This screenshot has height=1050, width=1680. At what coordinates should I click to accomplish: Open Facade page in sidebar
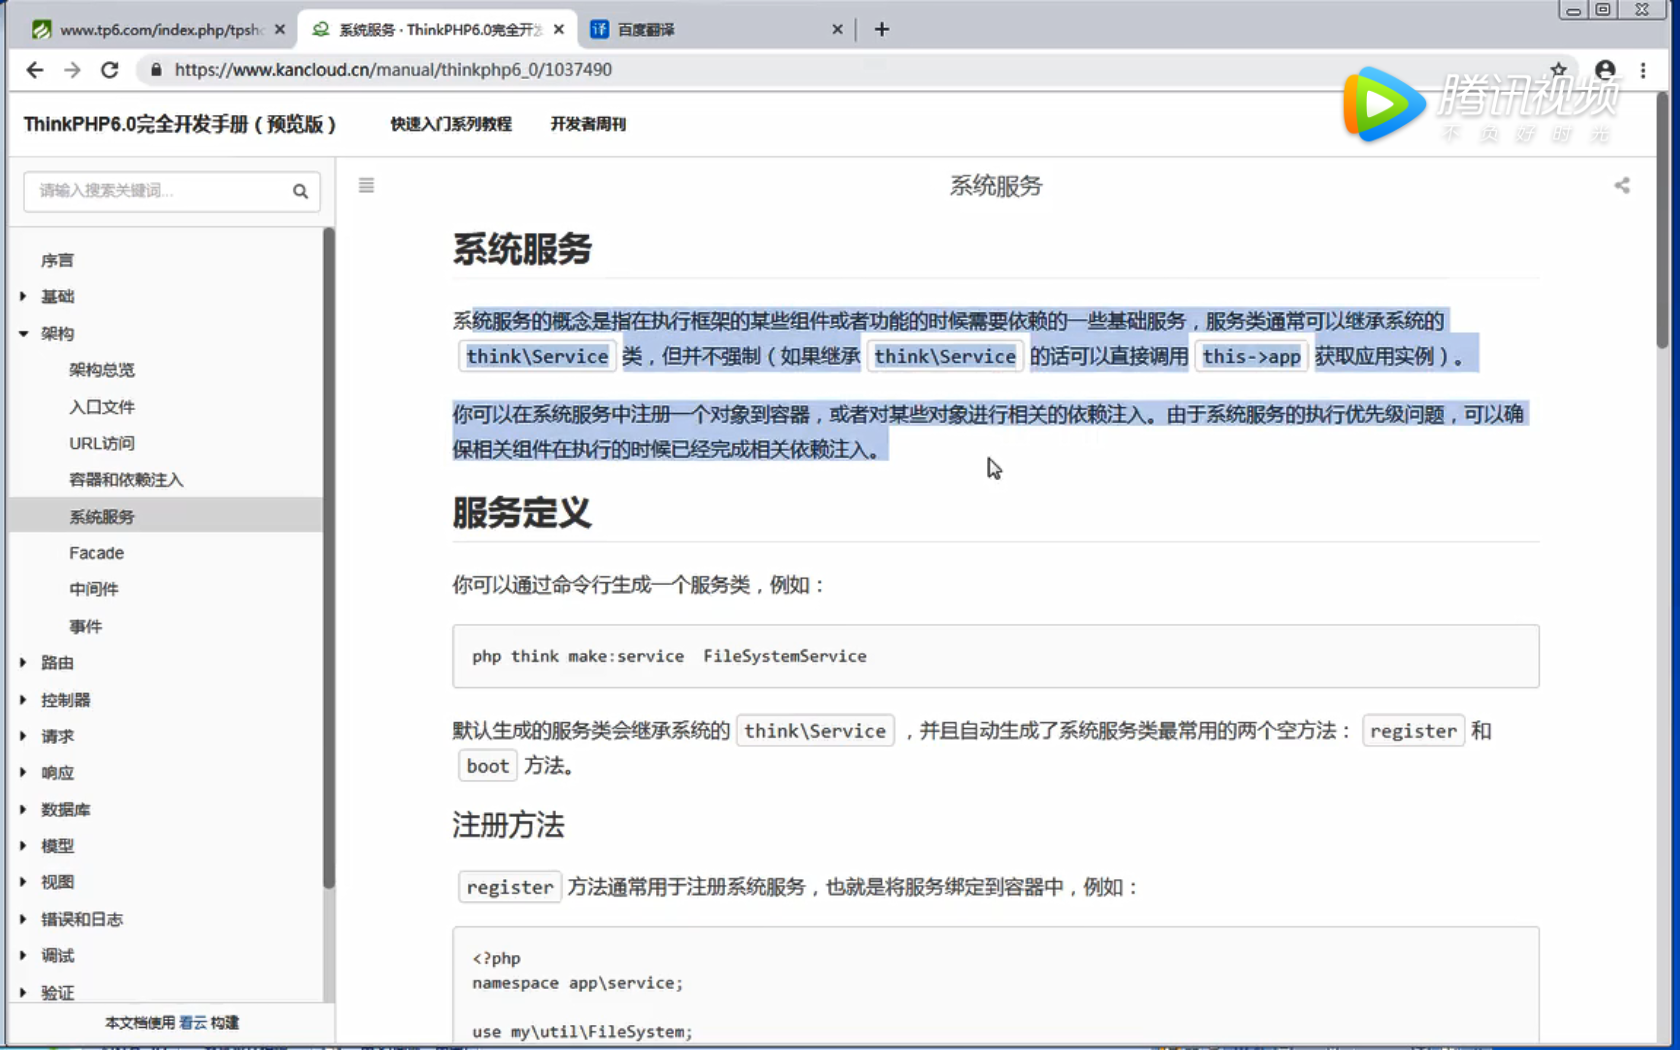[x=97, y=553]
